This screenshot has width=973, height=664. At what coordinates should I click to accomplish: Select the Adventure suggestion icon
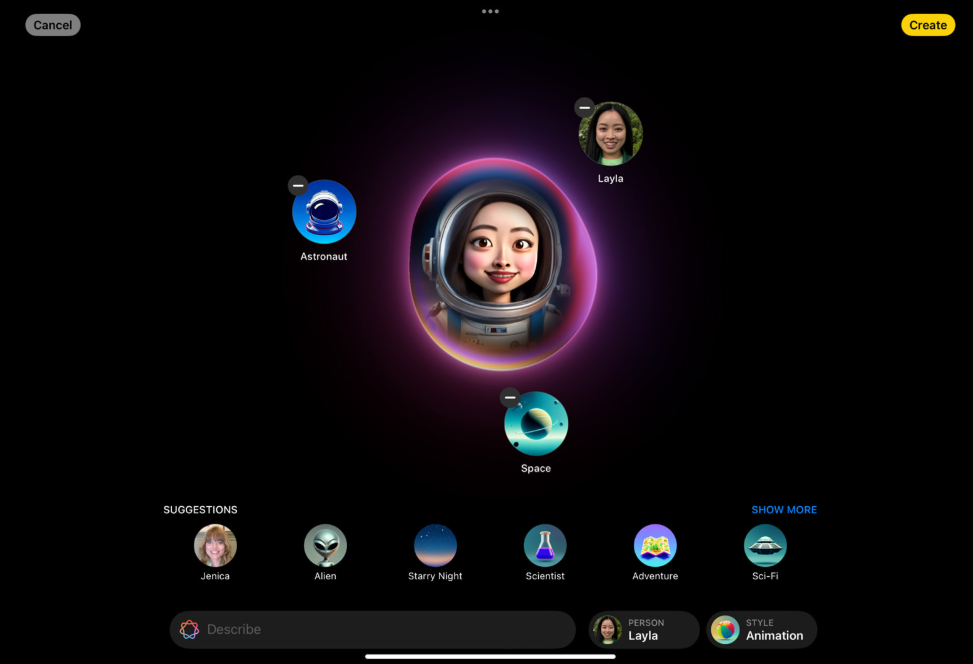[x=655, y=546]
